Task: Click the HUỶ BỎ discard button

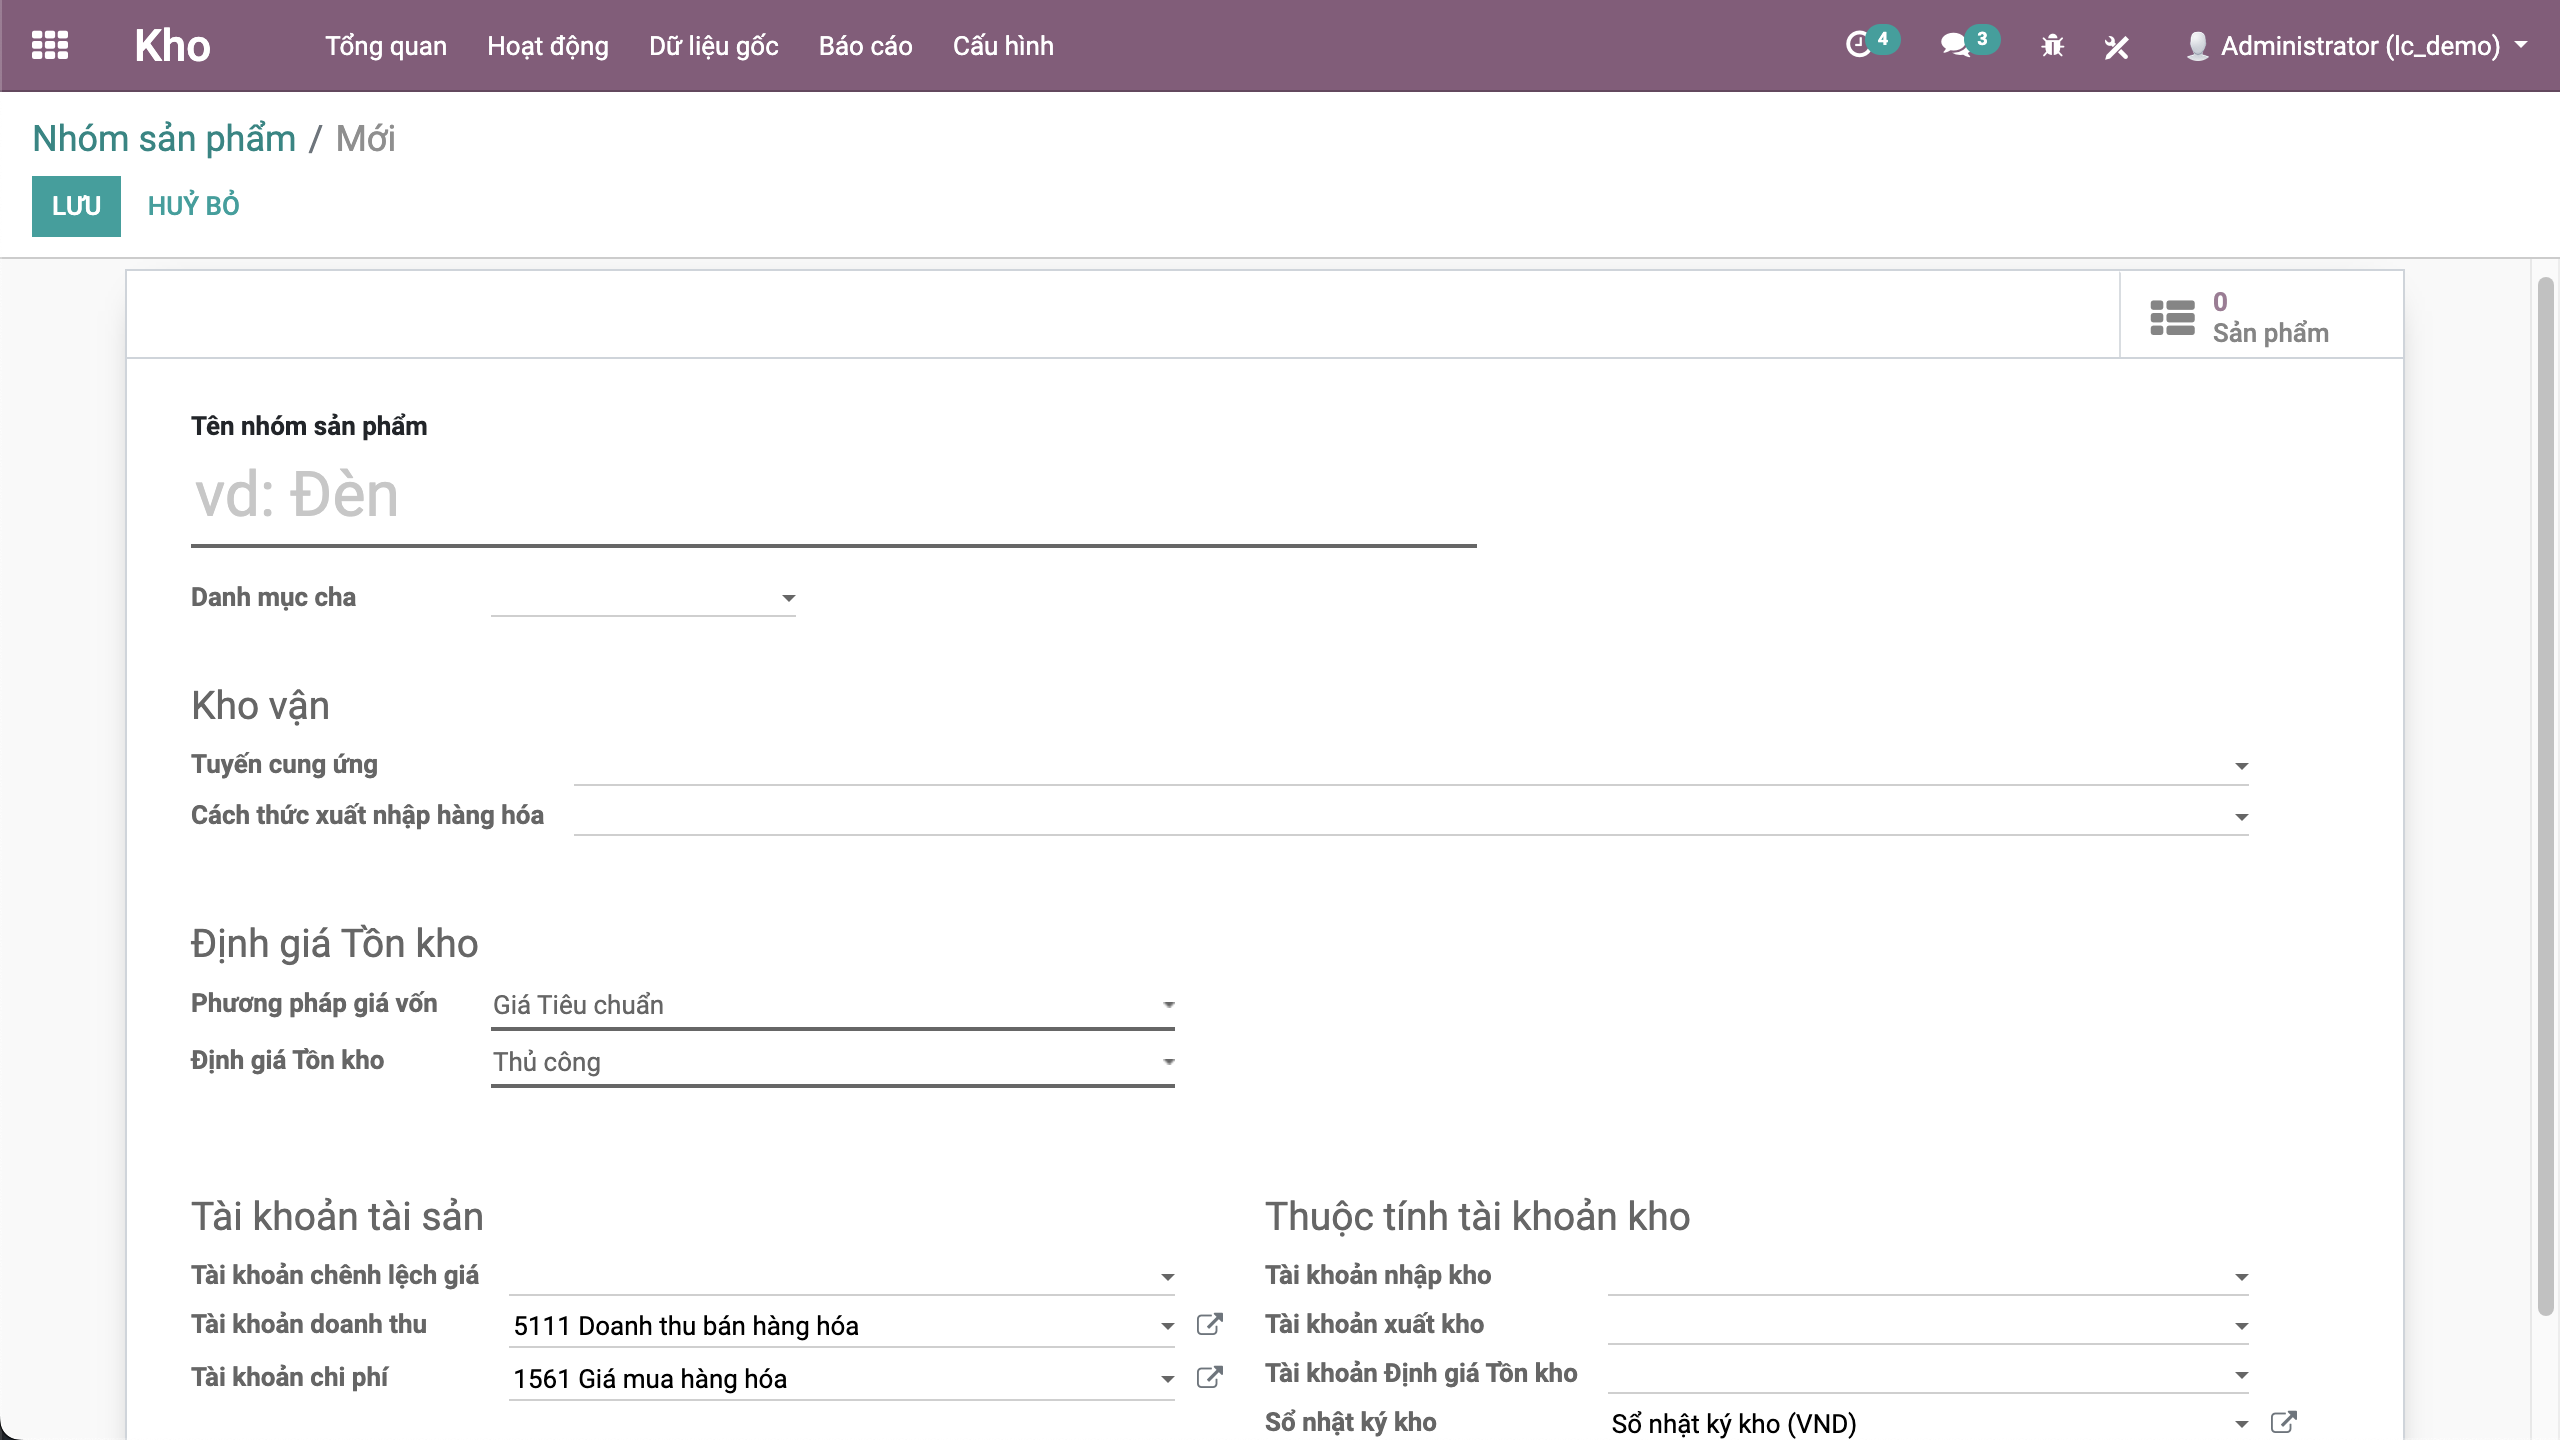Action: tap(193, 206)
